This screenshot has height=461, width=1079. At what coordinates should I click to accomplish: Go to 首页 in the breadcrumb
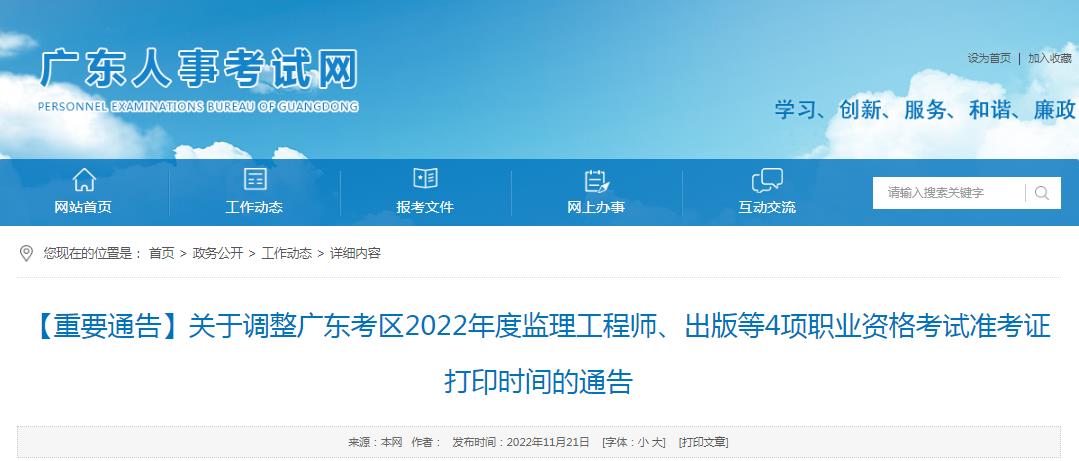161,253
